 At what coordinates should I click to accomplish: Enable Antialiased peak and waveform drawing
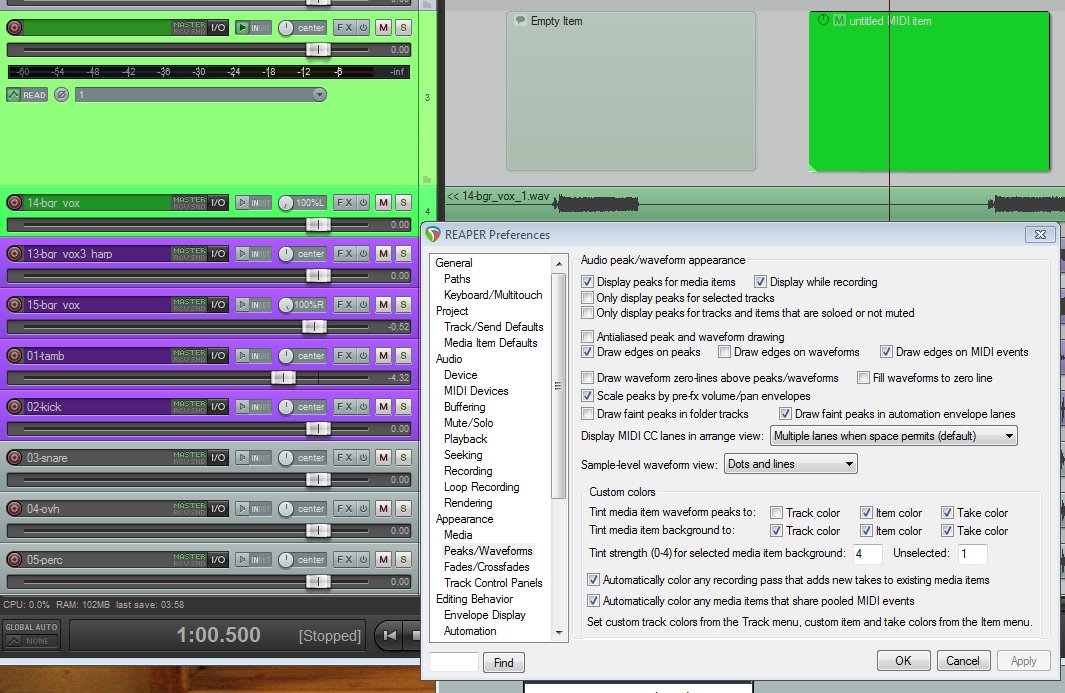[x=588, y=336]
